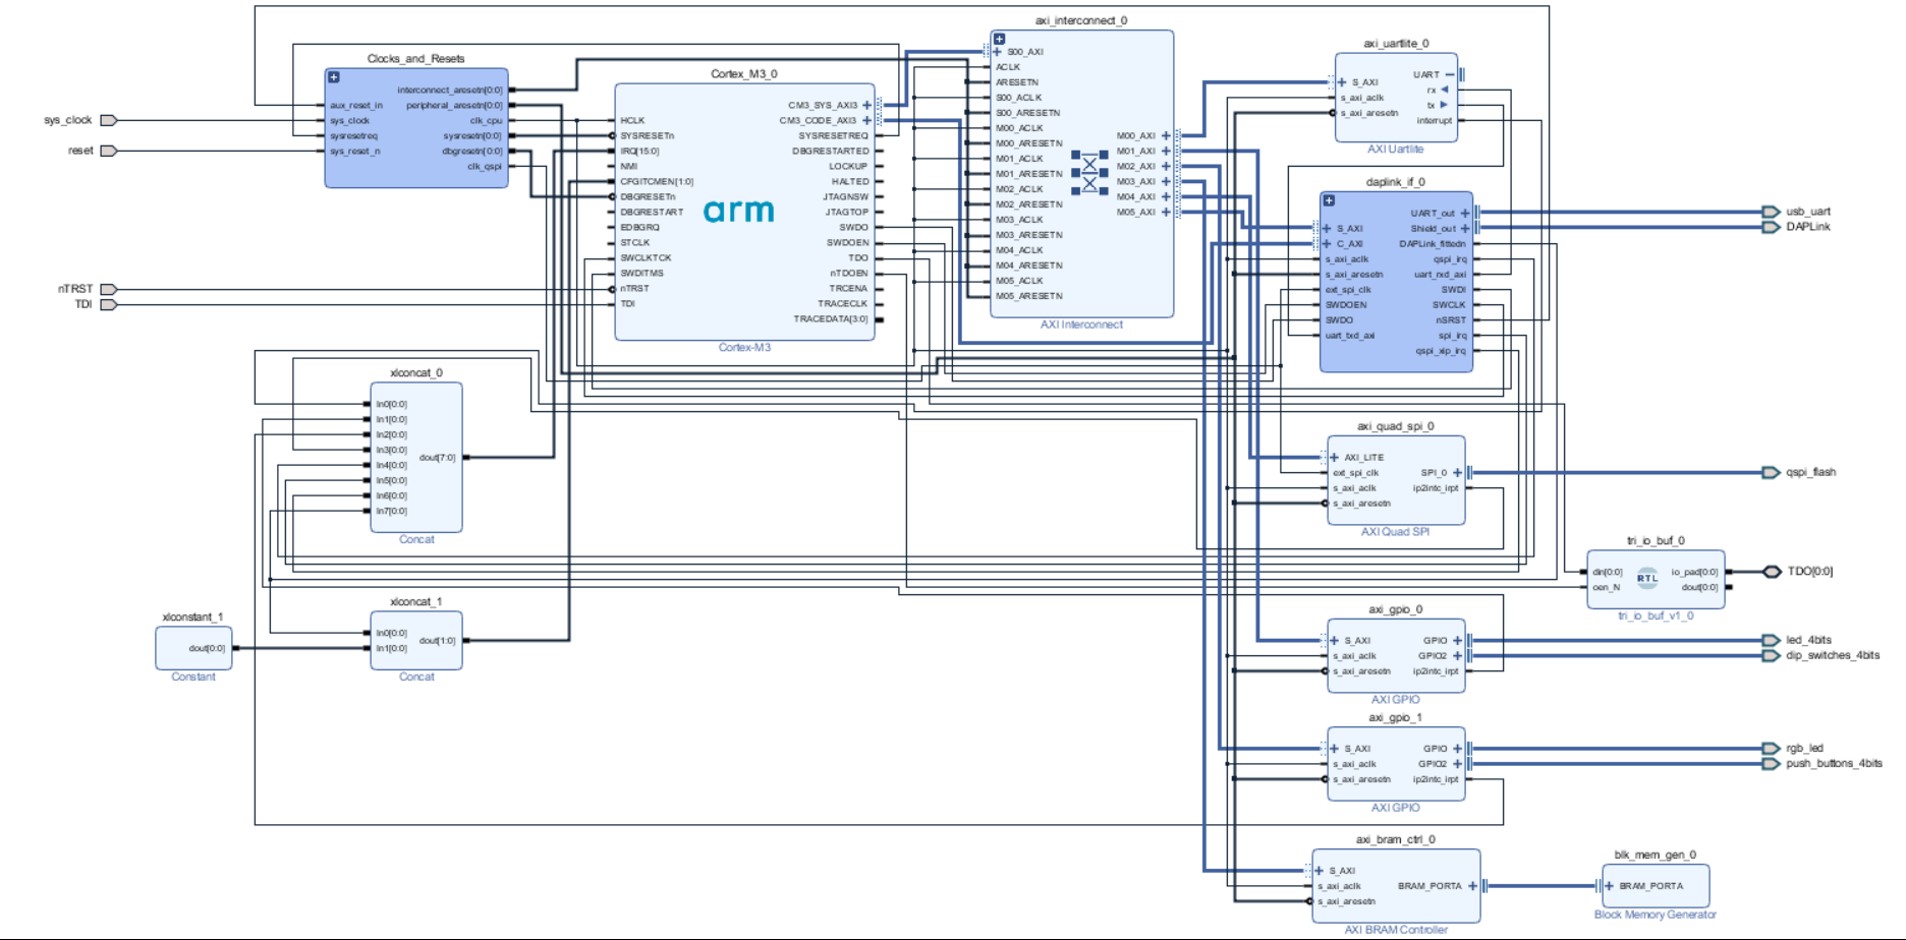Click the Block Memory Generator label
The image size is (1906, 940).
point(1654,915)
